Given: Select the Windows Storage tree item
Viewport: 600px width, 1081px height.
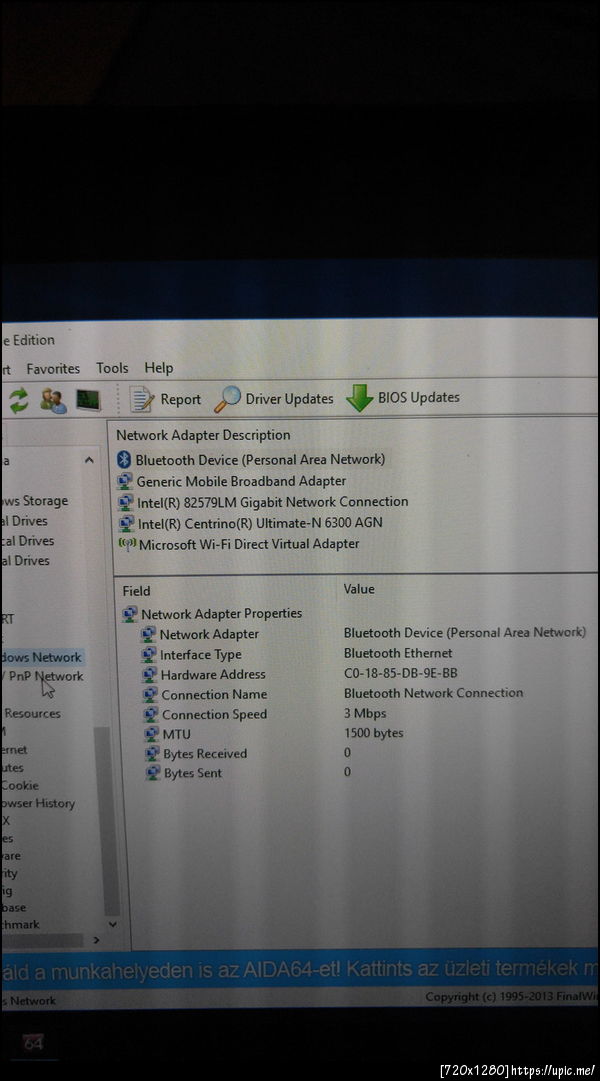Looking at the screenshot, I should (x=35, y=501).
